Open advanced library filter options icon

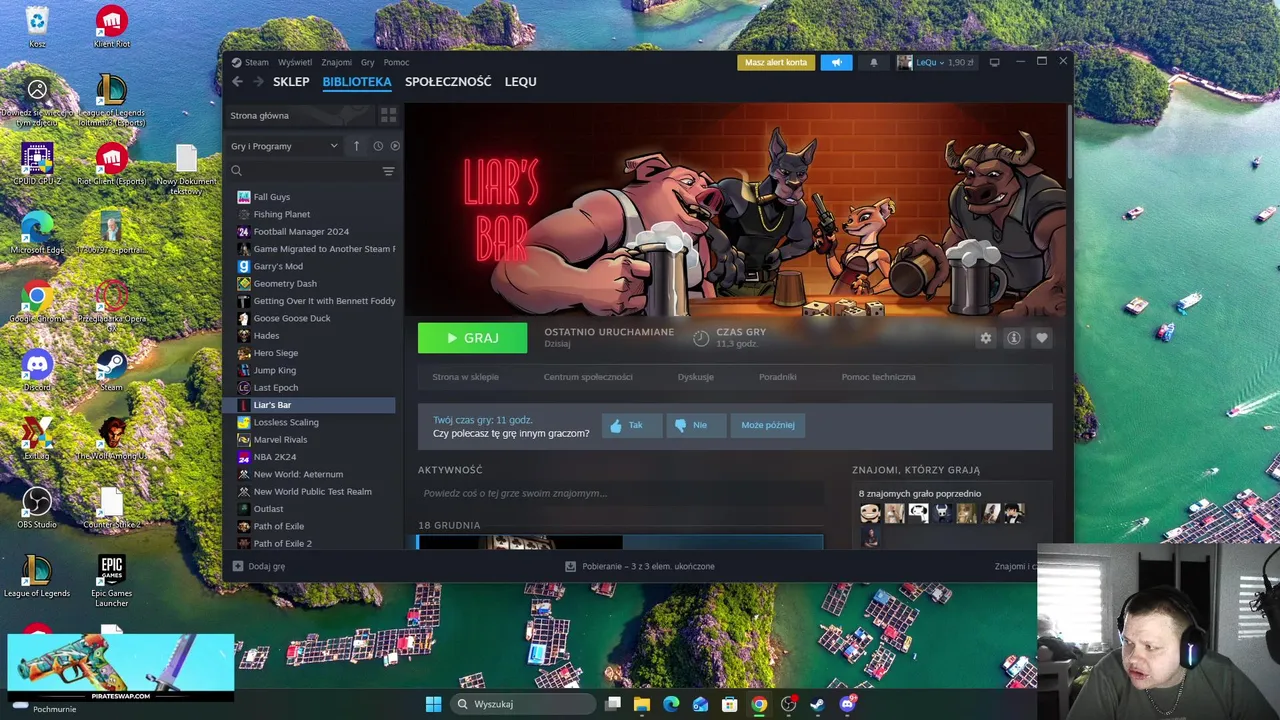388,171
